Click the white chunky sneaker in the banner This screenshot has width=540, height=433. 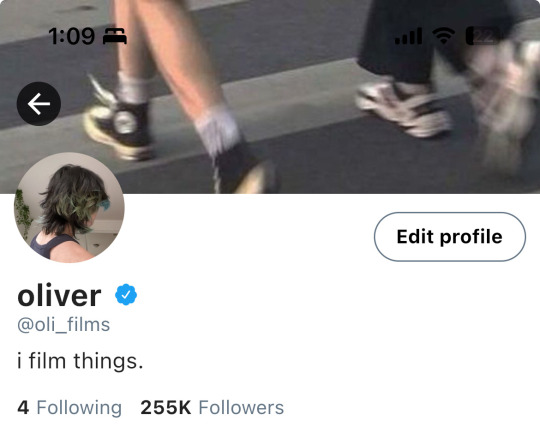tap(403, 109)
